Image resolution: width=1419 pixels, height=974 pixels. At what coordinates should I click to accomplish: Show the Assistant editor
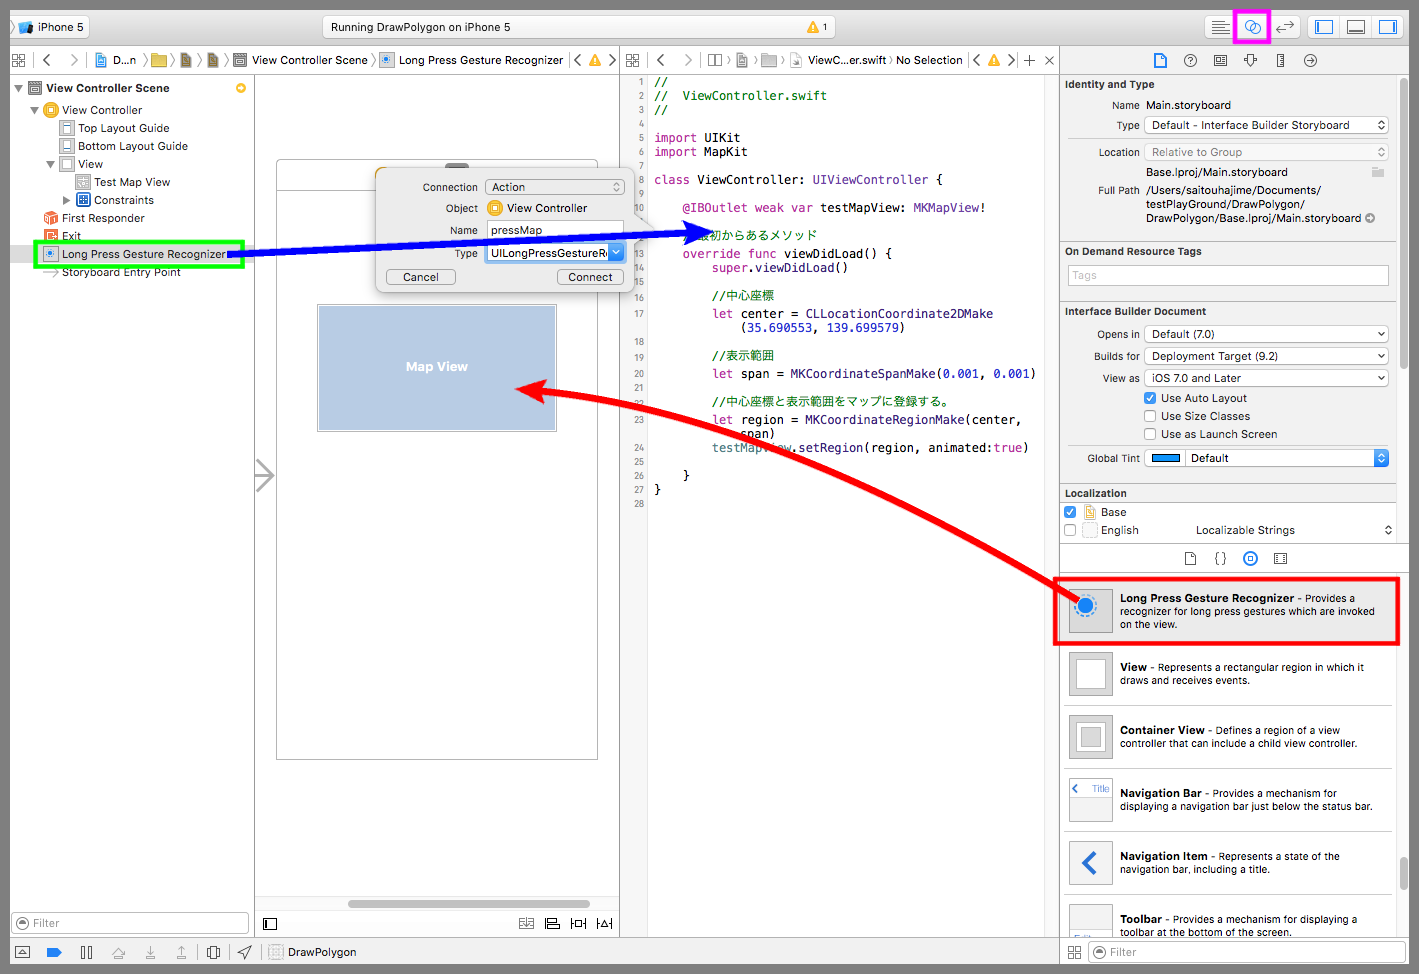pyautogui.click(x=1252, y=27)
